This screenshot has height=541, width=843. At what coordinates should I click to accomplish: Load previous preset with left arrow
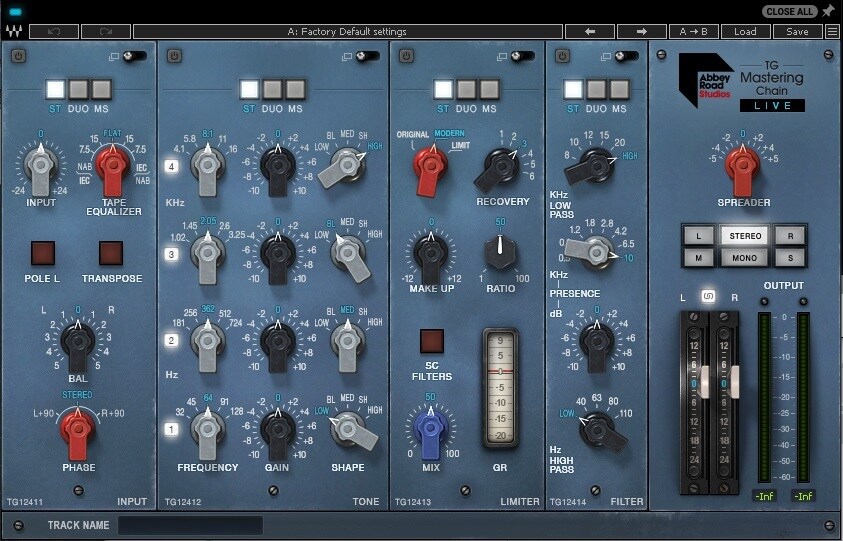(x=590, y=31)
